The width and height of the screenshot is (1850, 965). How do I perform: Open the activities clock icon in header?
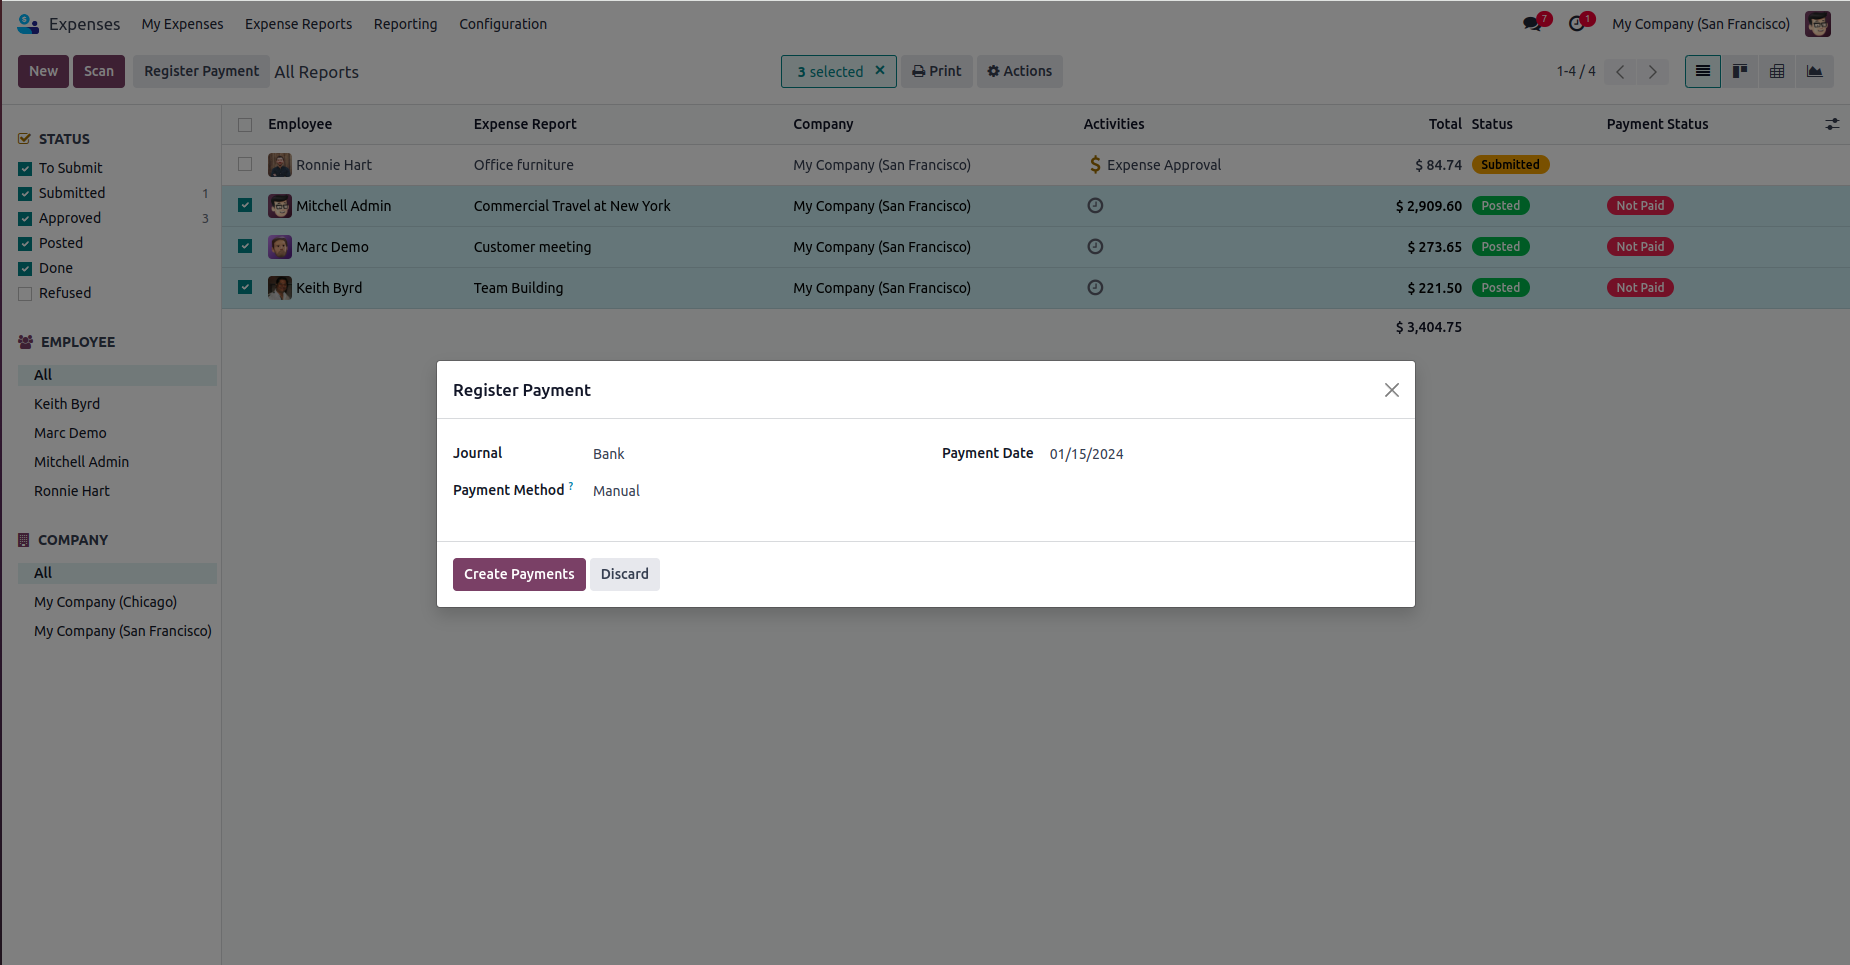1577,24
